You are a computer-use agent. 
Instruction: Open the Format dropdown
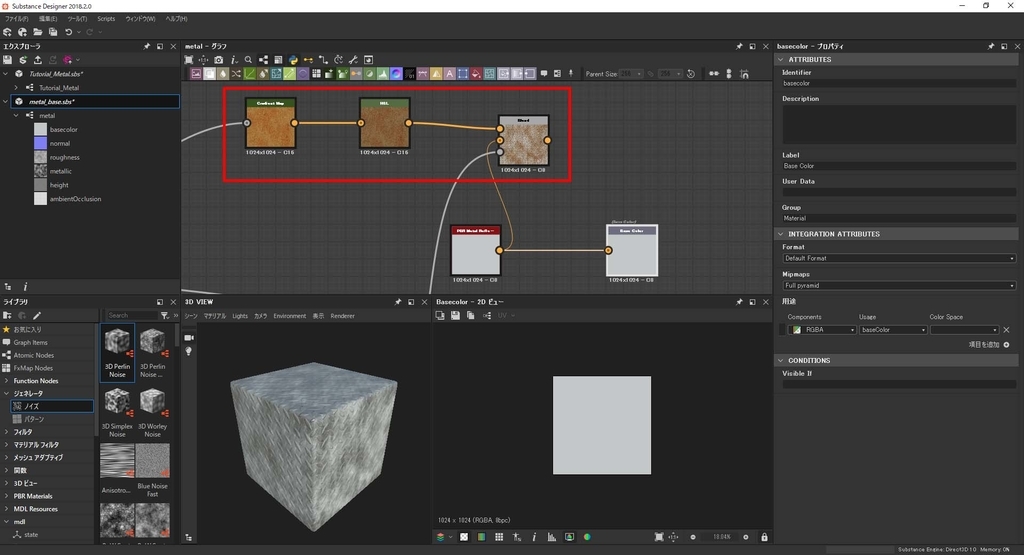coord(898,258)
